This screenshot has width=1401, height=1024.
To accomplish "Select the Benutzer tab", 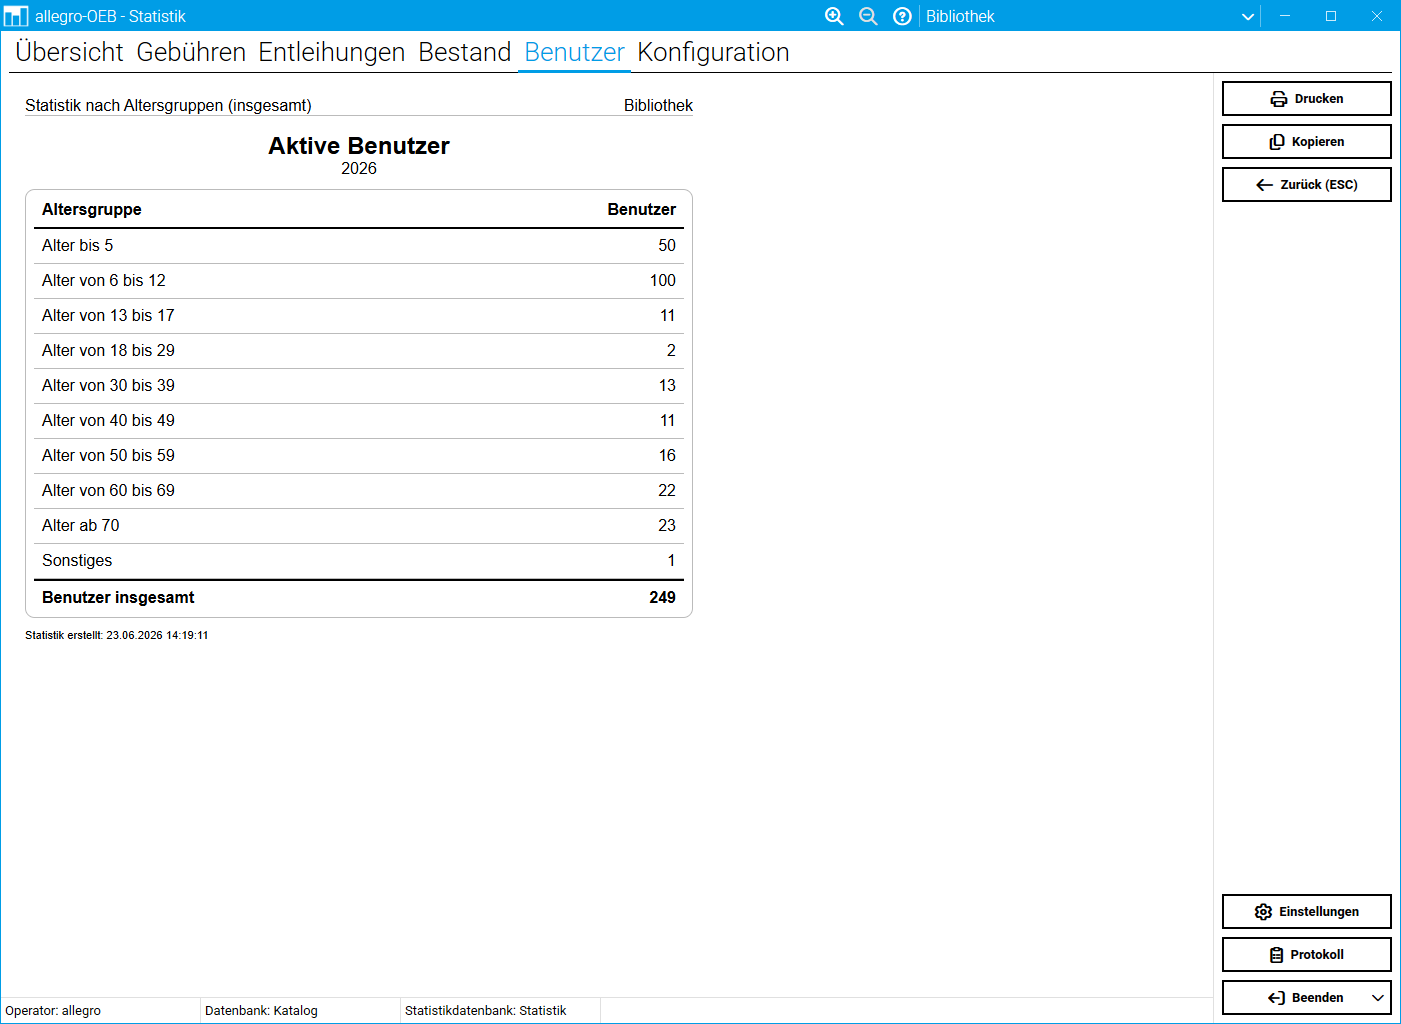I will click(574, 52).
